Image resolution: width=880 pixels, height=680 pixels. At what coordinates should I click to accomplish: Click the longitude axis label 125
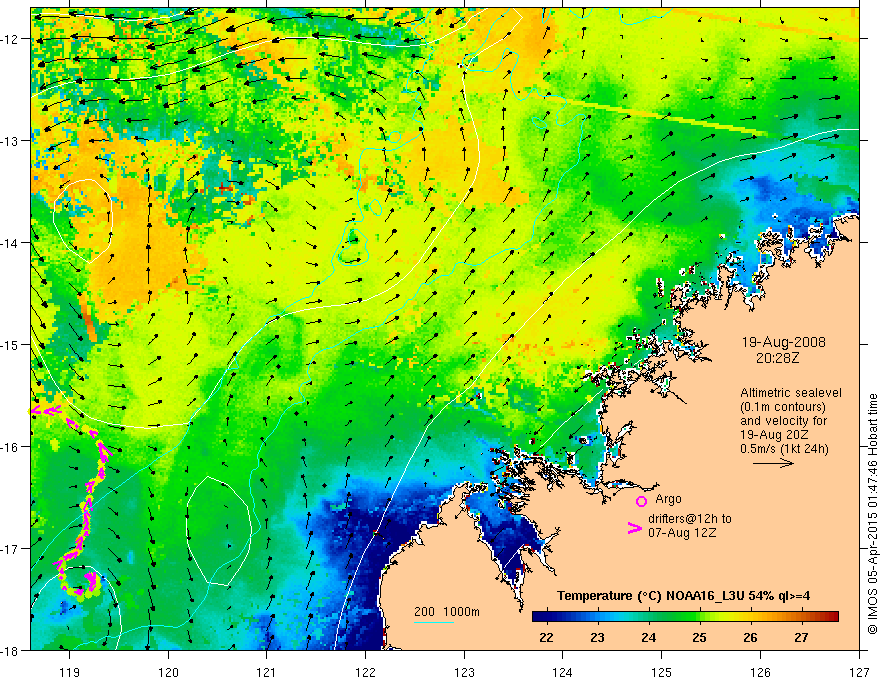pos(662,672)
